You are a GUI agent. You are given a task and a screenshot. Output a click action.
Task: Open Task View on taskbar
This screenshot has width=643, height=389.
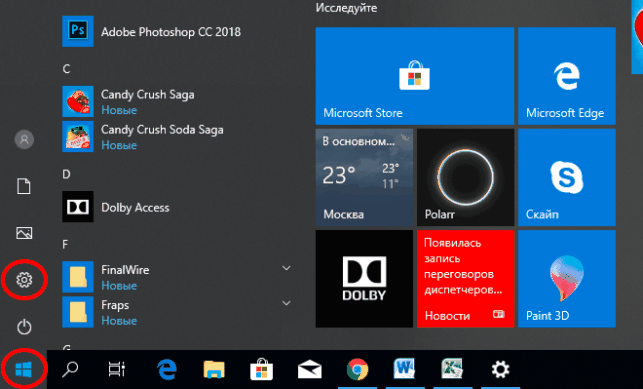117,370
